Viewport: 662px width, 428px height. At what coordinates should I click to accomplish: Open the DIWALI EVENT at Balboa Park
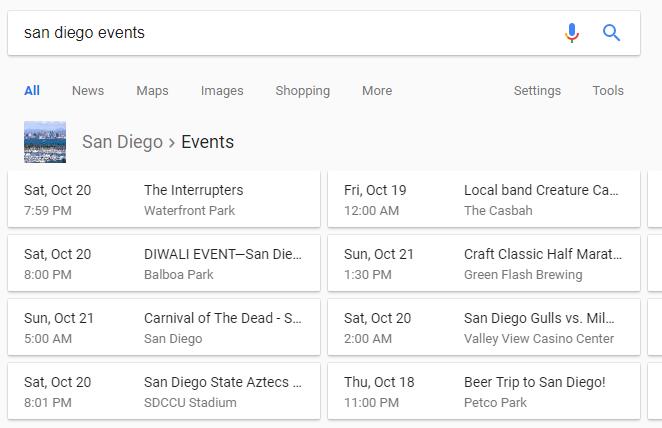[164, 263]
